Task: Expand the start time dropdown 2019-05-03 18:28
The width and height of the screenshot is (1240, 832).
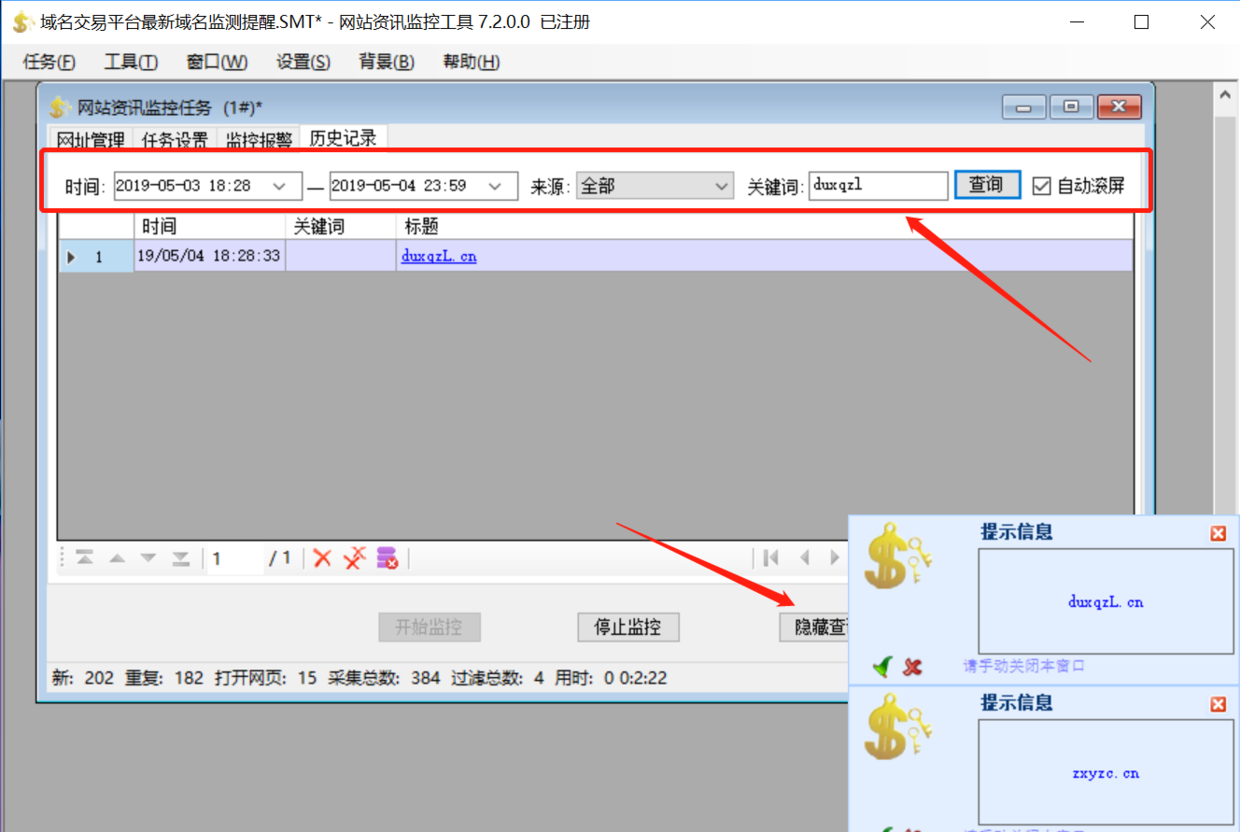Action: coord(280,186)
